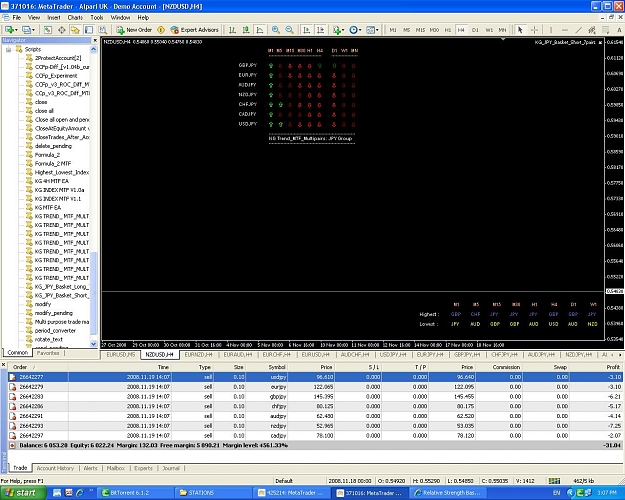Launch the Strategy Tester icon

pyautogui.click(x=102, y=30)
